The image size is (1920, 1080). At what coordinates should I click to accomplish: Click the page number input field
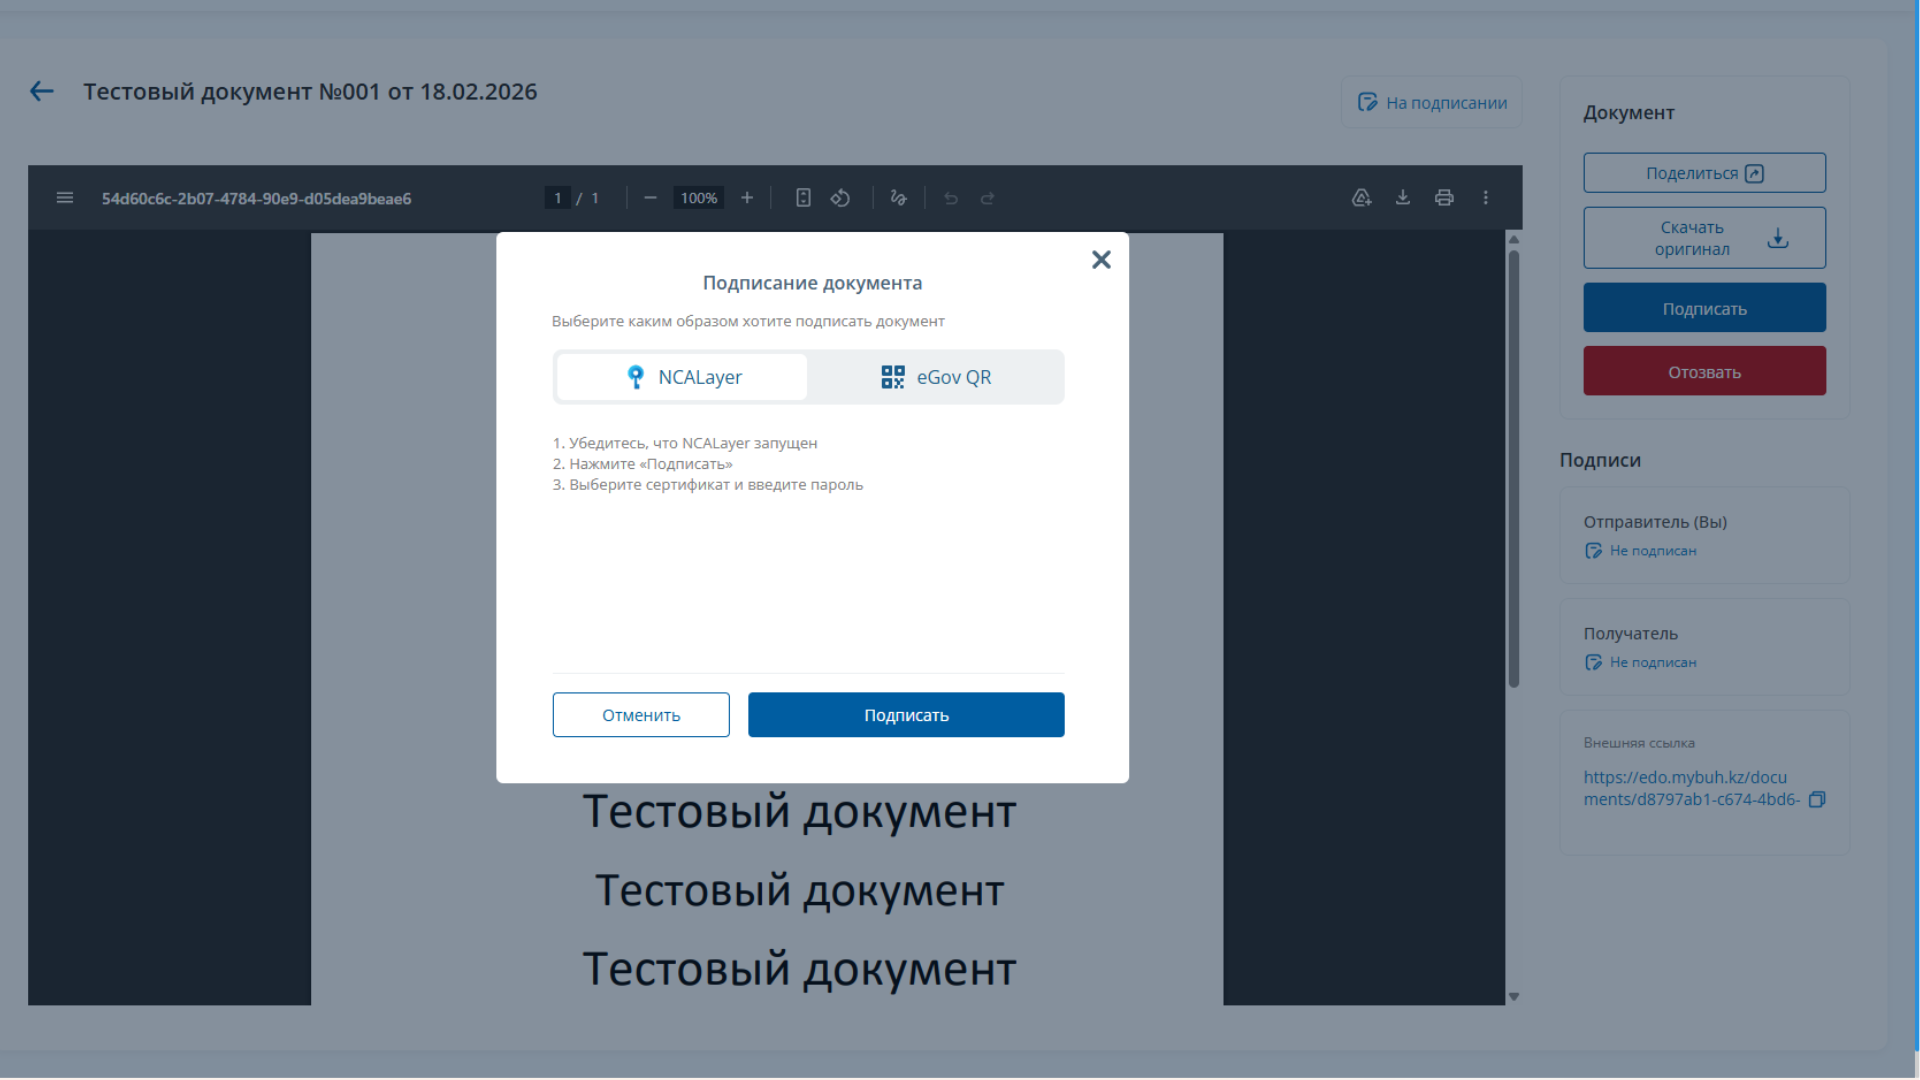tap(557, 197)
